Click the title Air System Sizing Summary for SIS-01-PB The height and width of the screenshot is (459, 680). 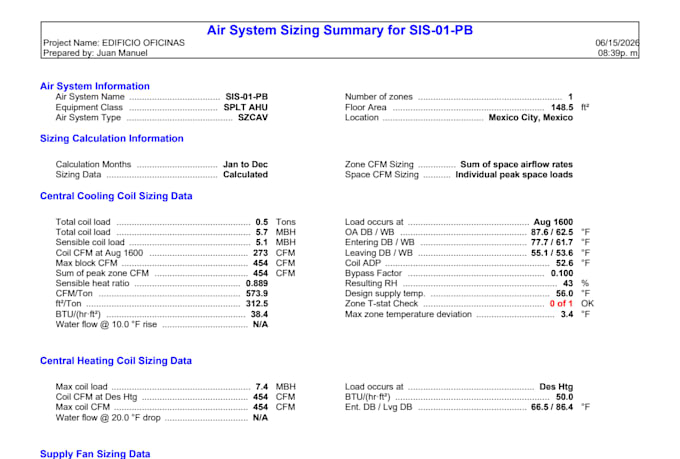(x=340, y=30)
